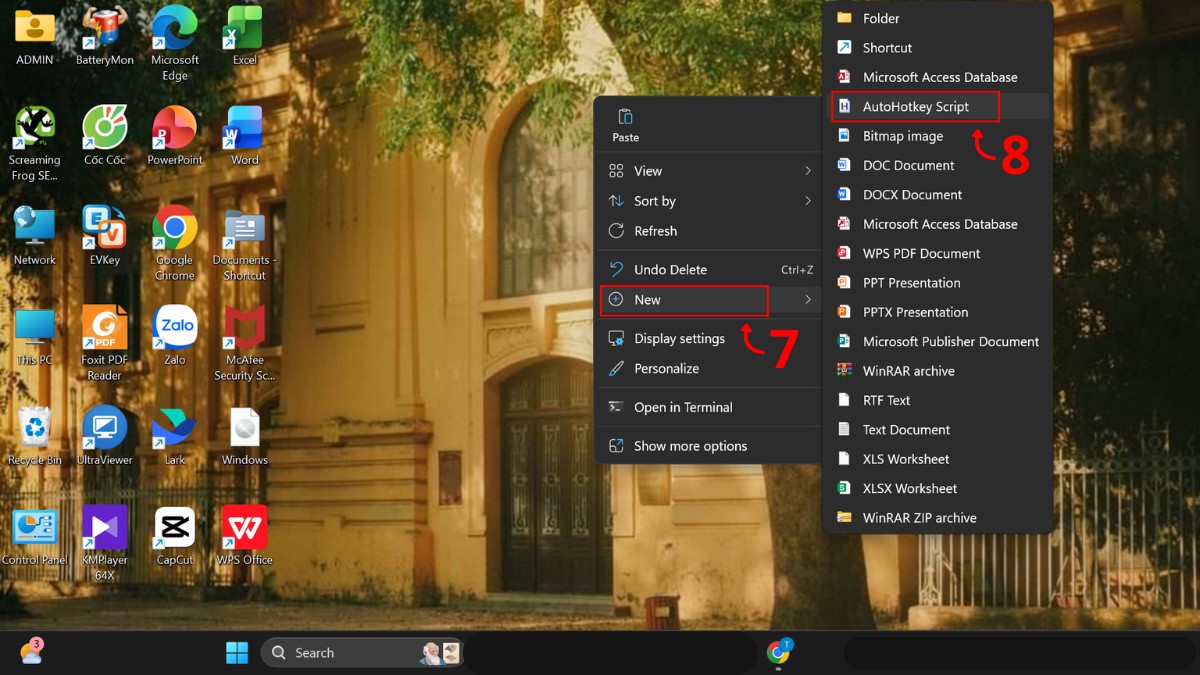Expand the Sort by submenu

coord(808,200)
